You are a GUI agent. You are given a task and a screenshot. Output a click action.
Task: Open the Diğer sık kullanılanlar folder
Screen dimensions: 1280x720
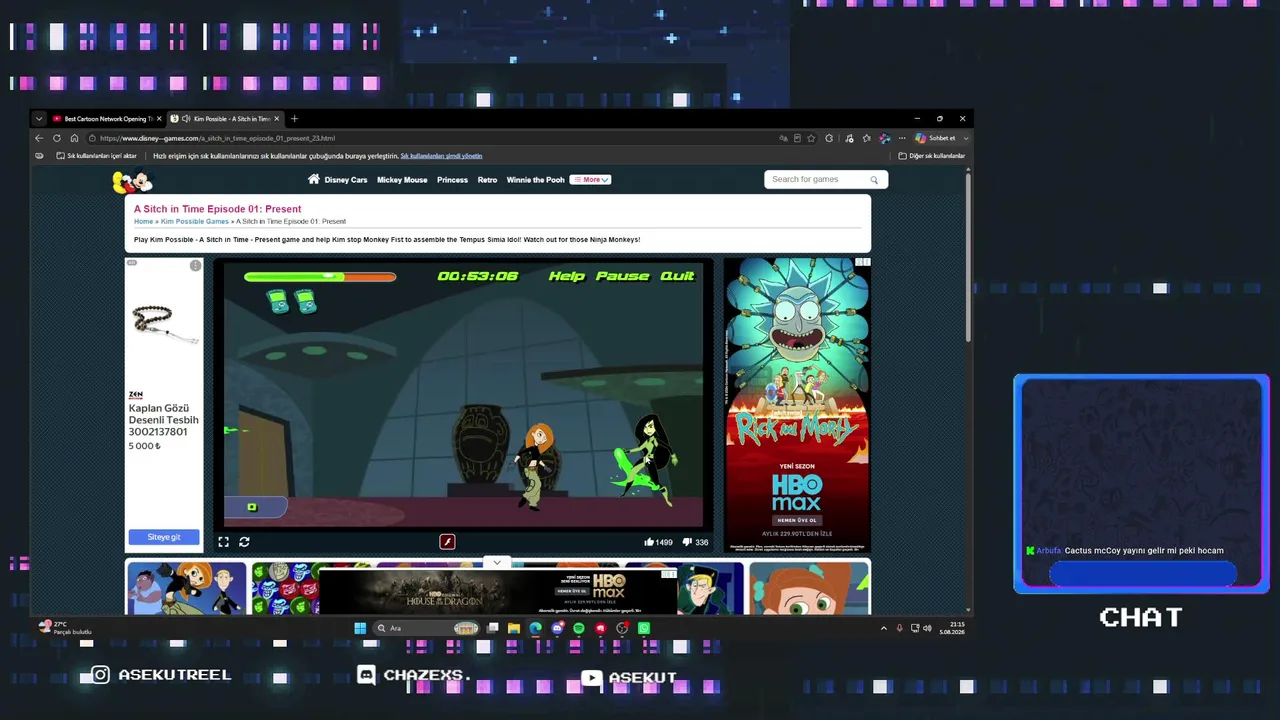tap(931, 156)
